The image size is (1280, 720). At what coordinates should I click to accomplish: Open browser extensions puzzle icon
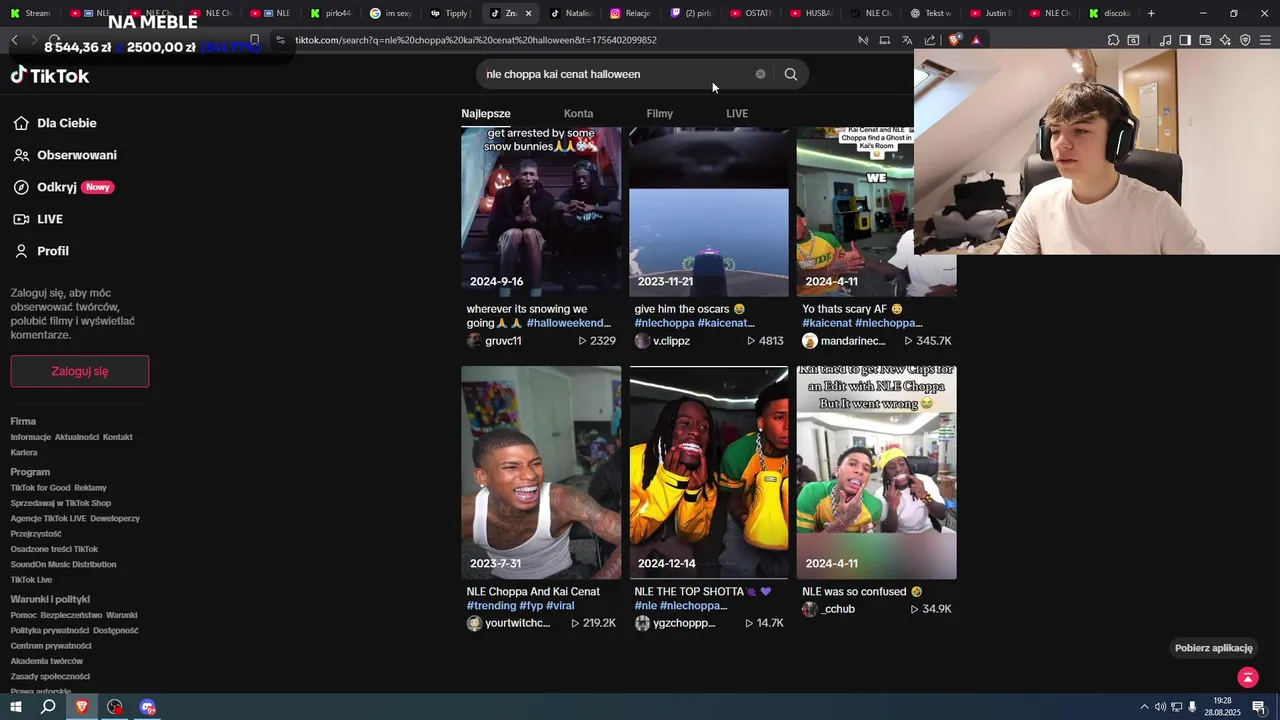(x=1113, y=40)
